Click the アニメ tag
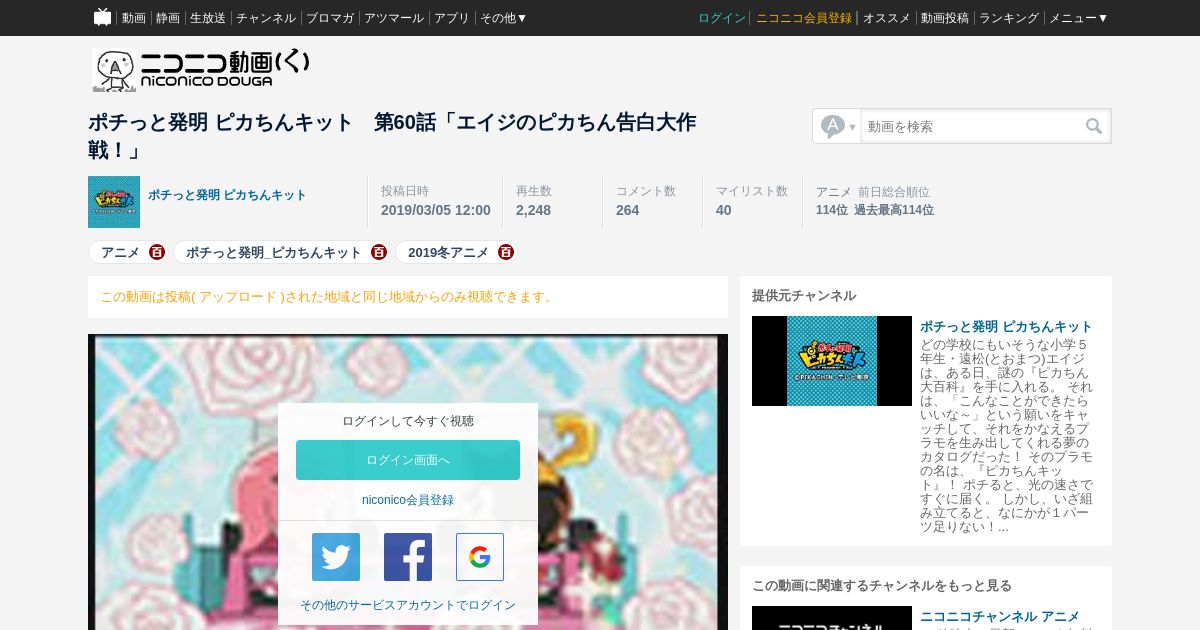This screenshot has height=630, width=1200. point(120,252)
